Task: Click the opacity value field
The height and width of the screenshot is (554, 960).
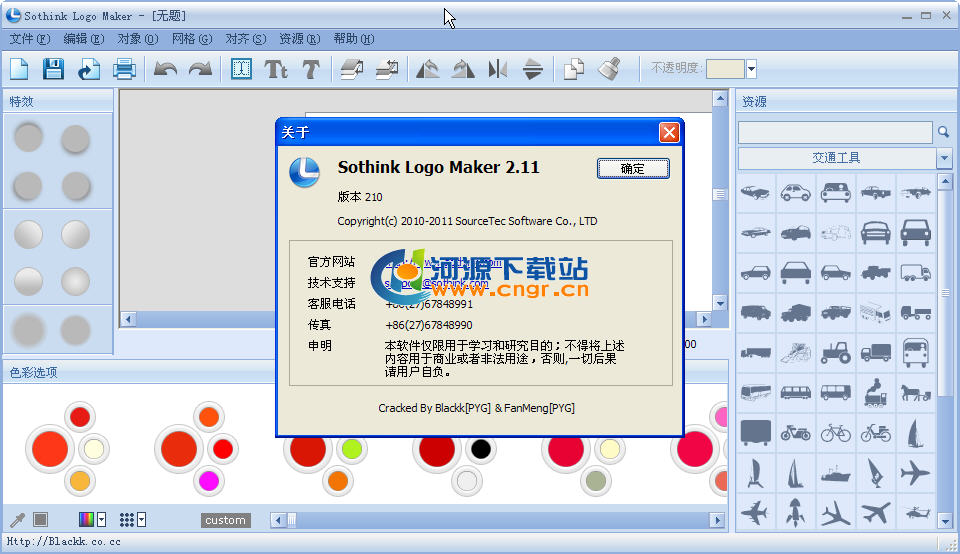Action: pyautogui.click(x=726, y=69)
